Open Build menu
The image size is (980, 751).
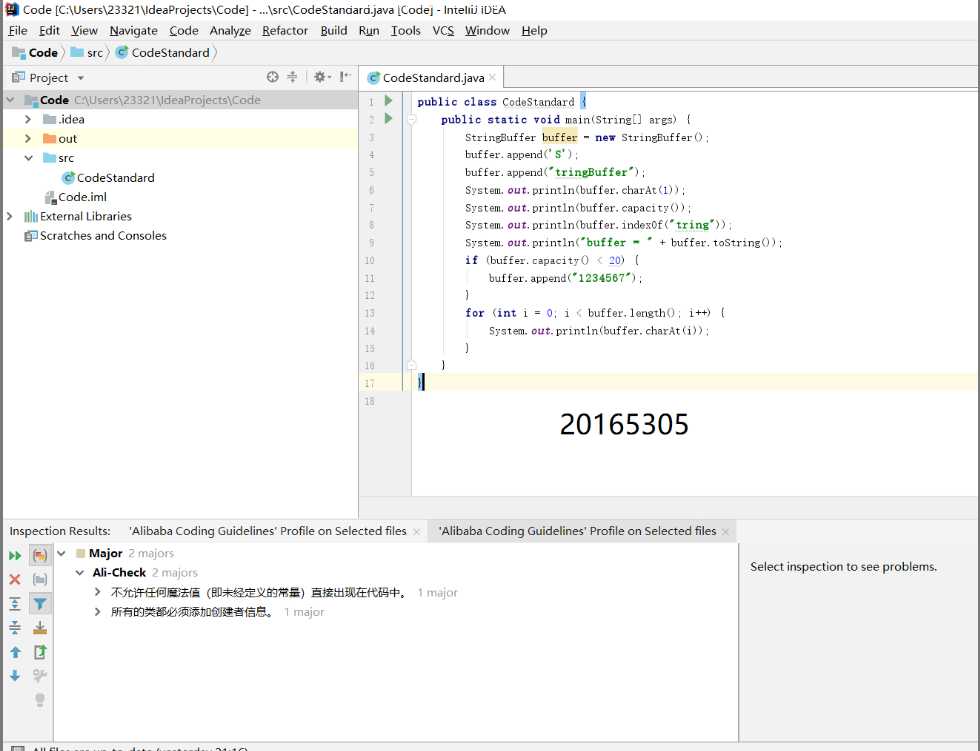coord(333,31)
